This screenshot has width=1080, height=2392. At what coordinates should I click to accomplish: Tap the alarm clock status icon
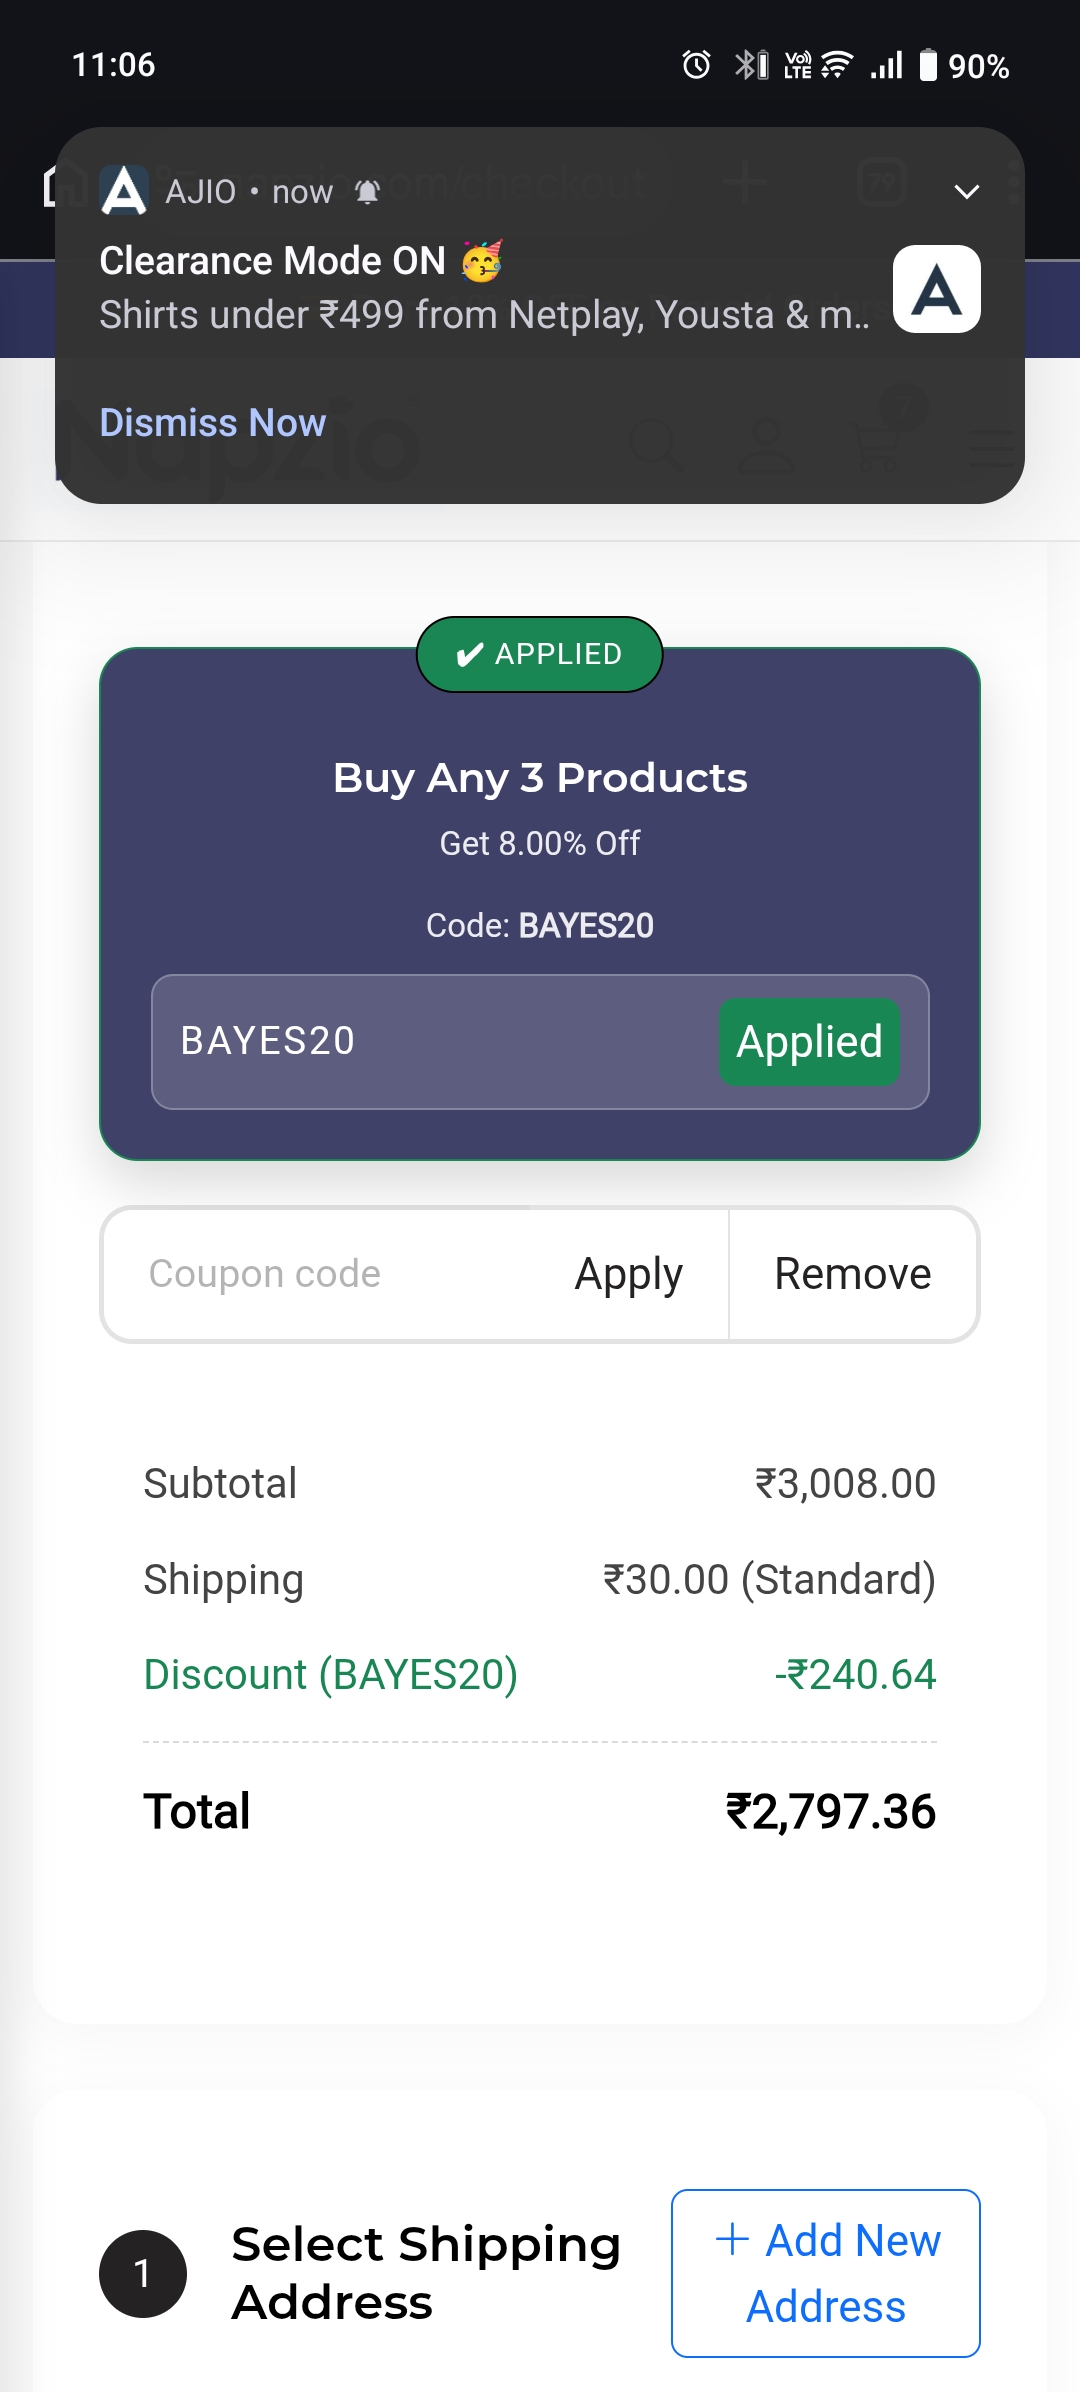pyautogui.click(x=696, y=65)
